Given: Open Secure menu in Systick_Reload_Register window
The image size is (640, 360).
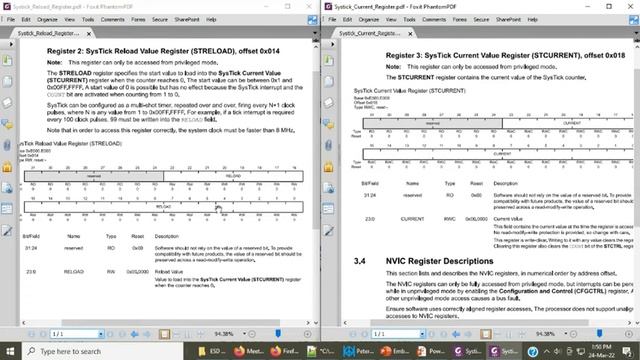Looking at the screenshot, I should click(160, 20).
